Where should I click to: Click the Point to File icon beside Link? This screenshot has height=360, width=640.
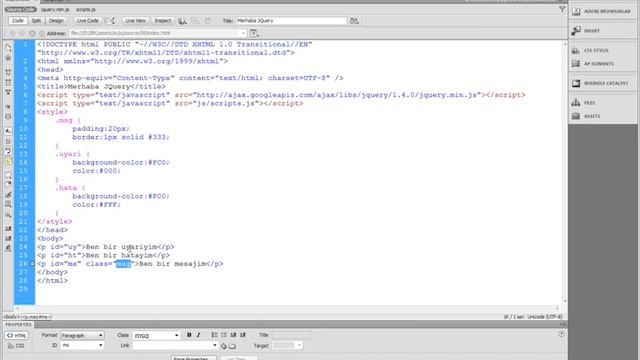224,346
